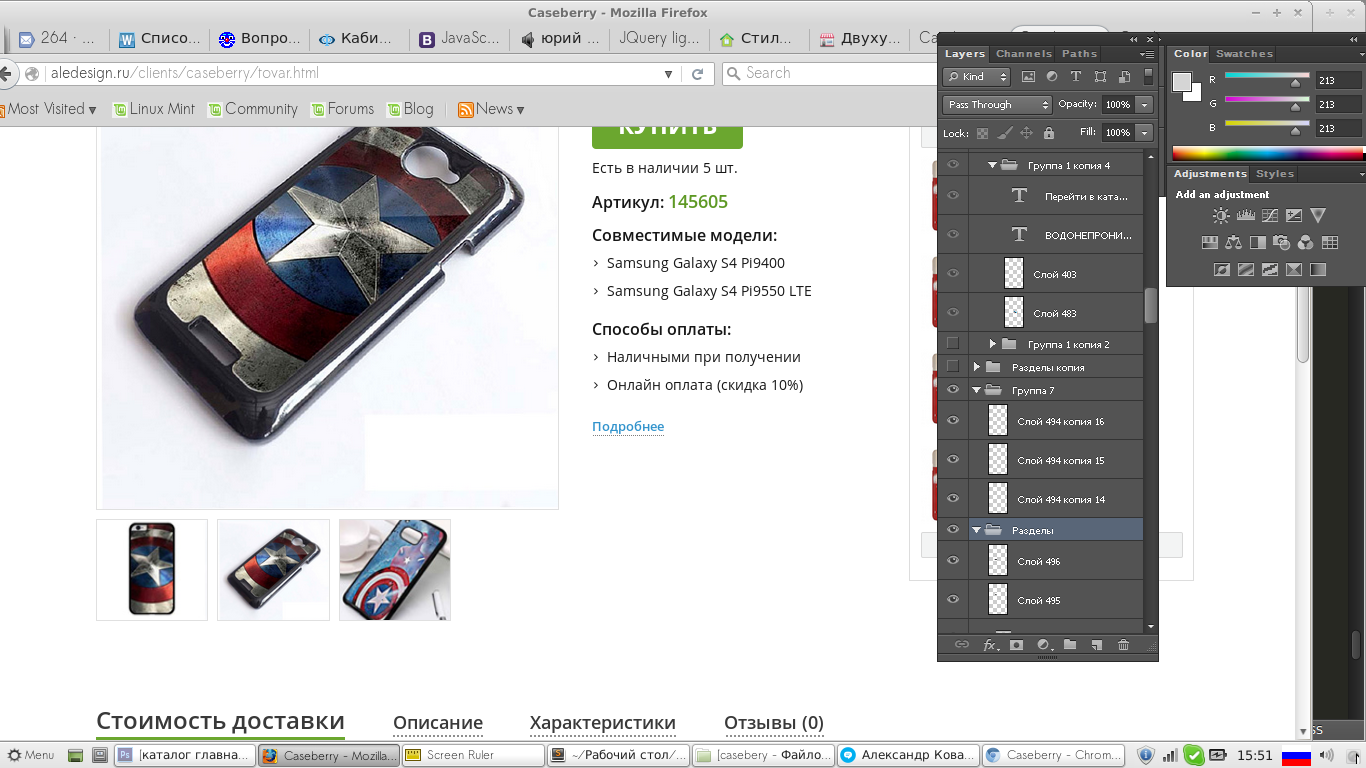This screenshot has width=1366, height=768.
Task: Open the layer style fx menu
Action: pos(990,645)
